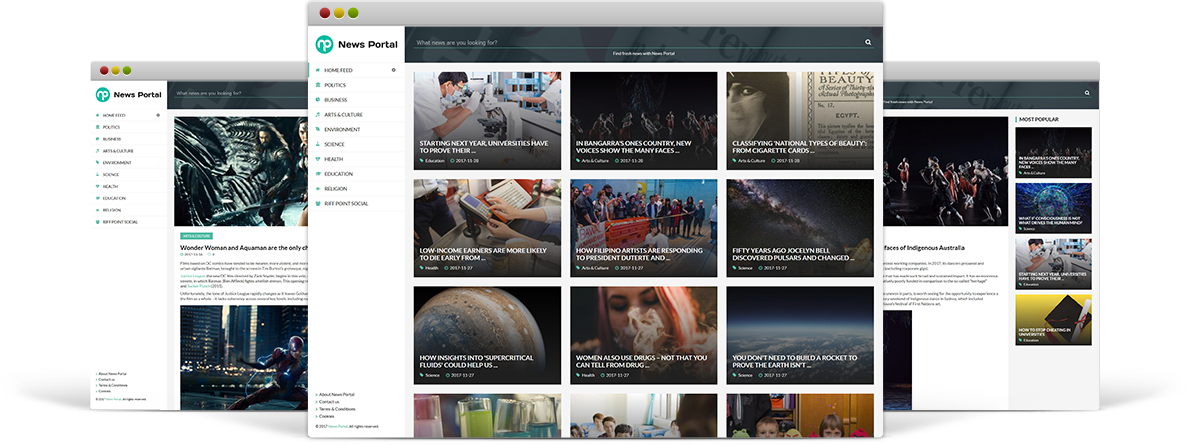Click the Education tag on the universities card, front window
This screenshot has width=1190, height=445.
[x=433, y=161]
